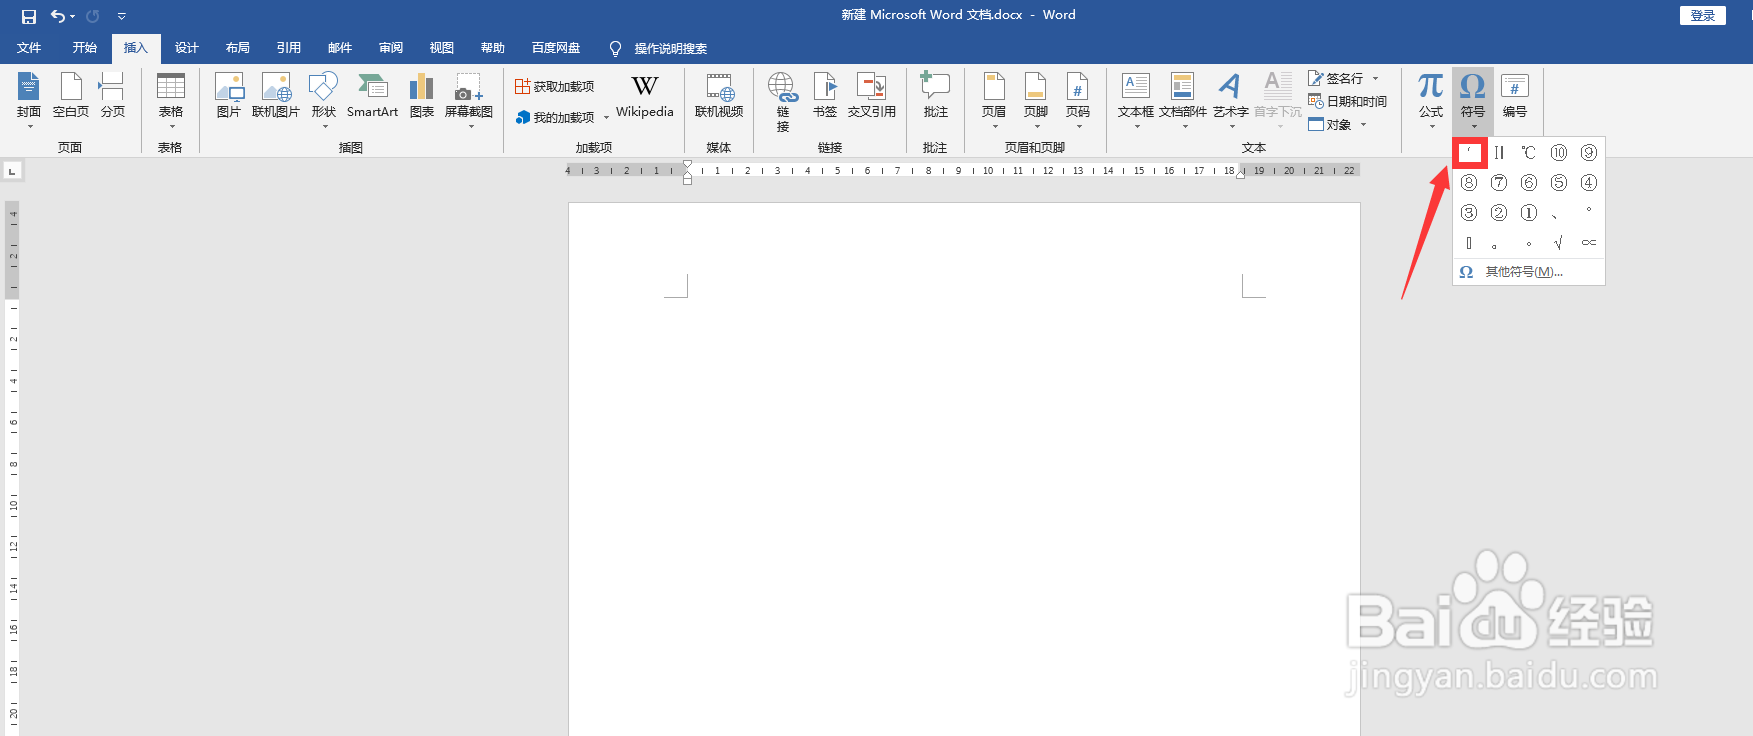Viewport: 1753px width, 736px height.
Task: Open the 文件 (File) tab
Action: (29, 48)
